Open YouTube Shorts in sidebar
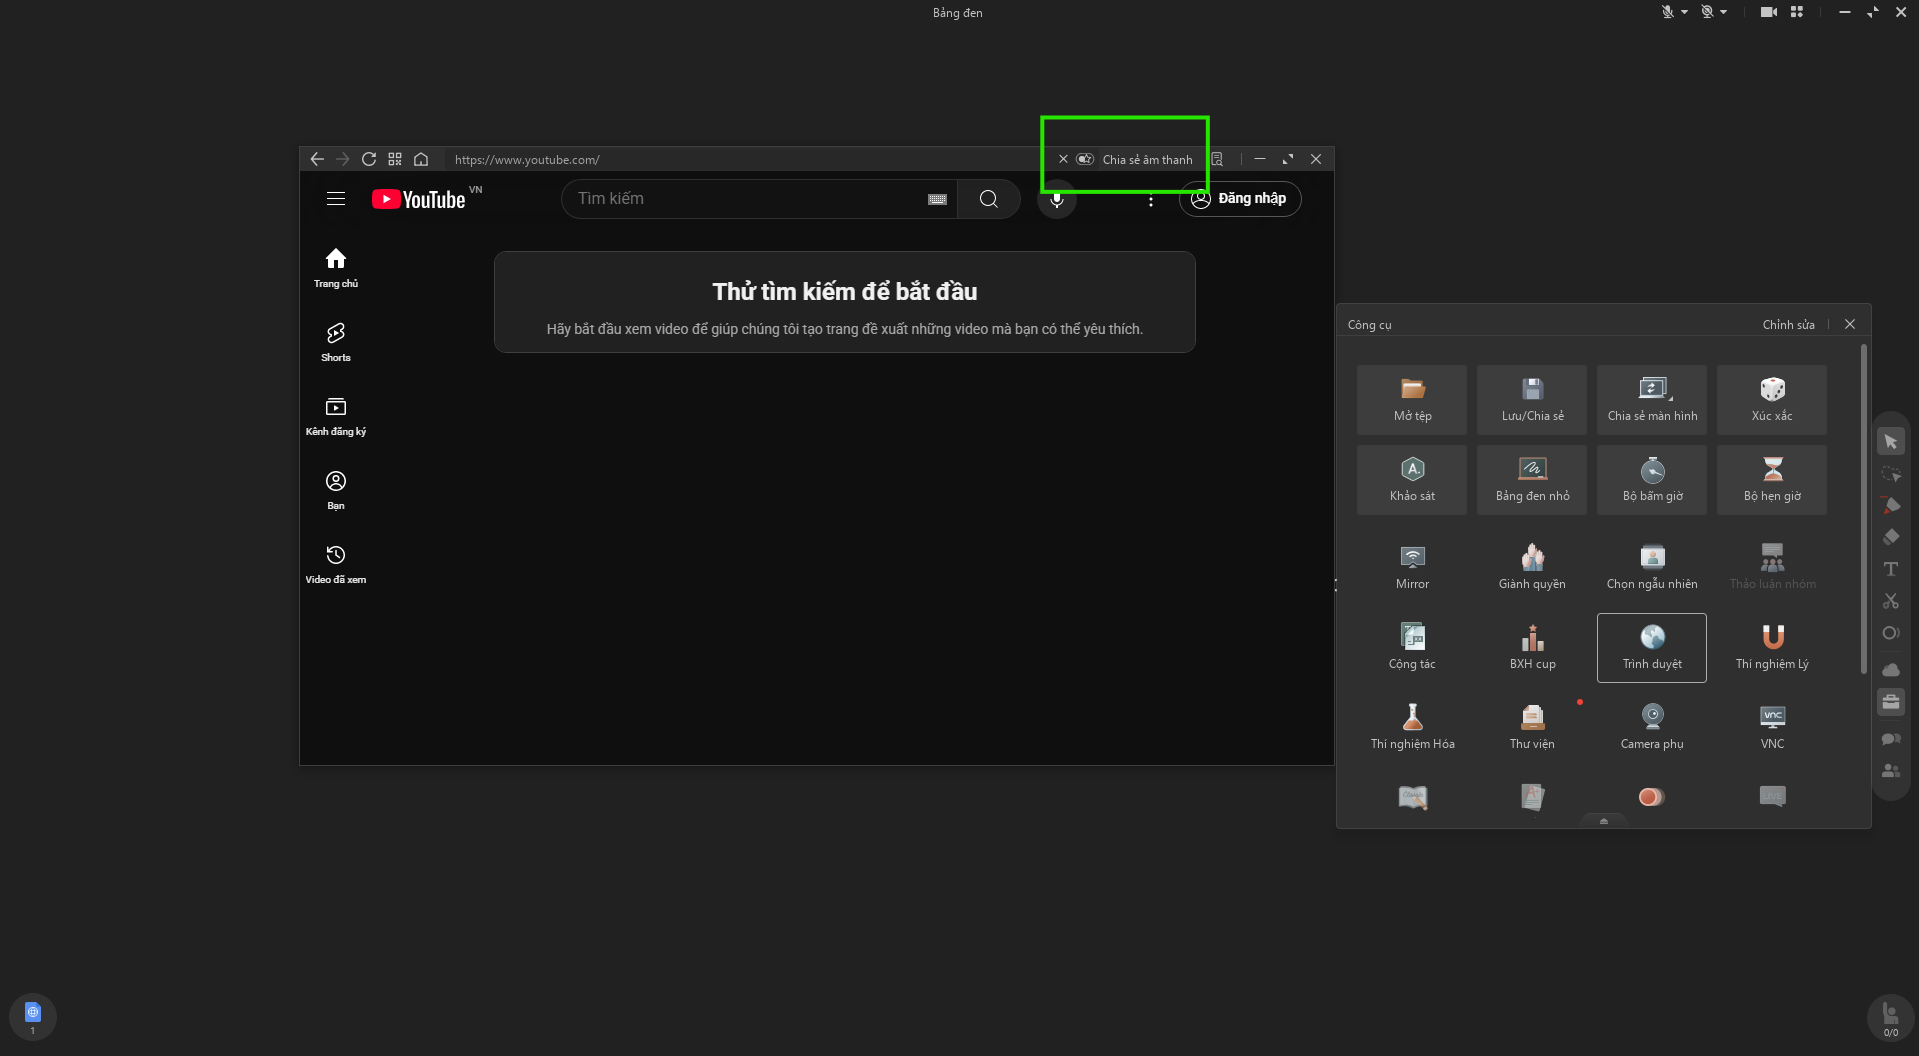Viewport: 1919px width, 1056px height. 335,341
